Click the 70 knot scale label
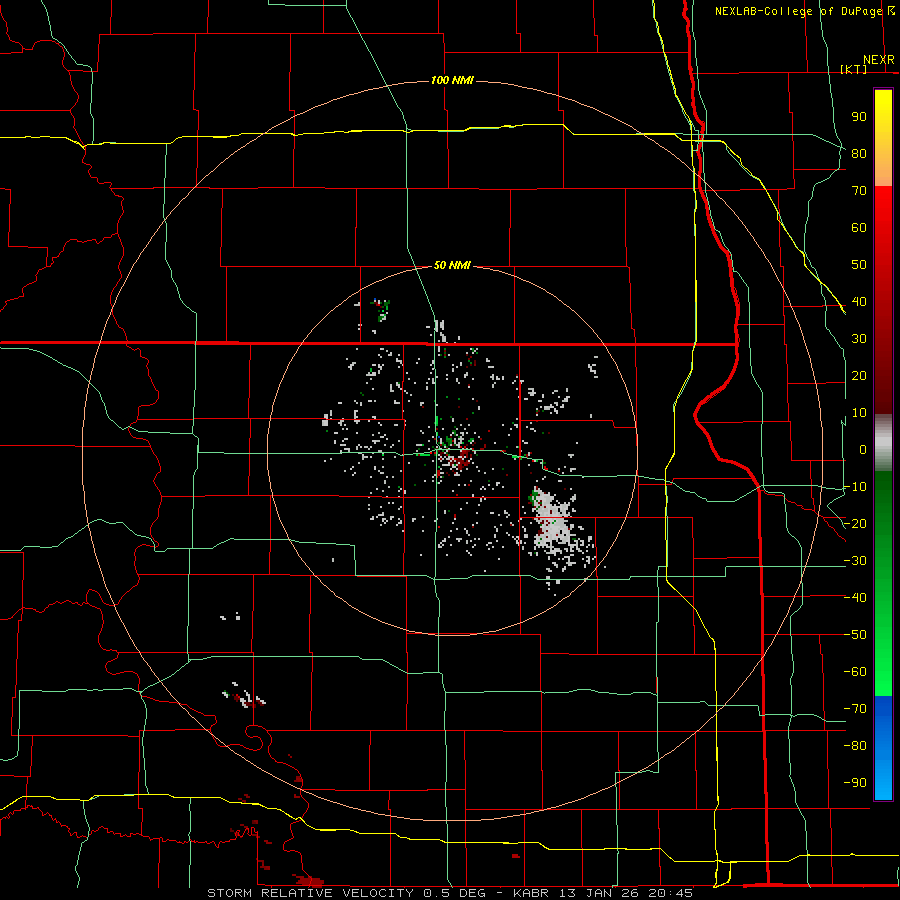900x900 pixels. 859,191
